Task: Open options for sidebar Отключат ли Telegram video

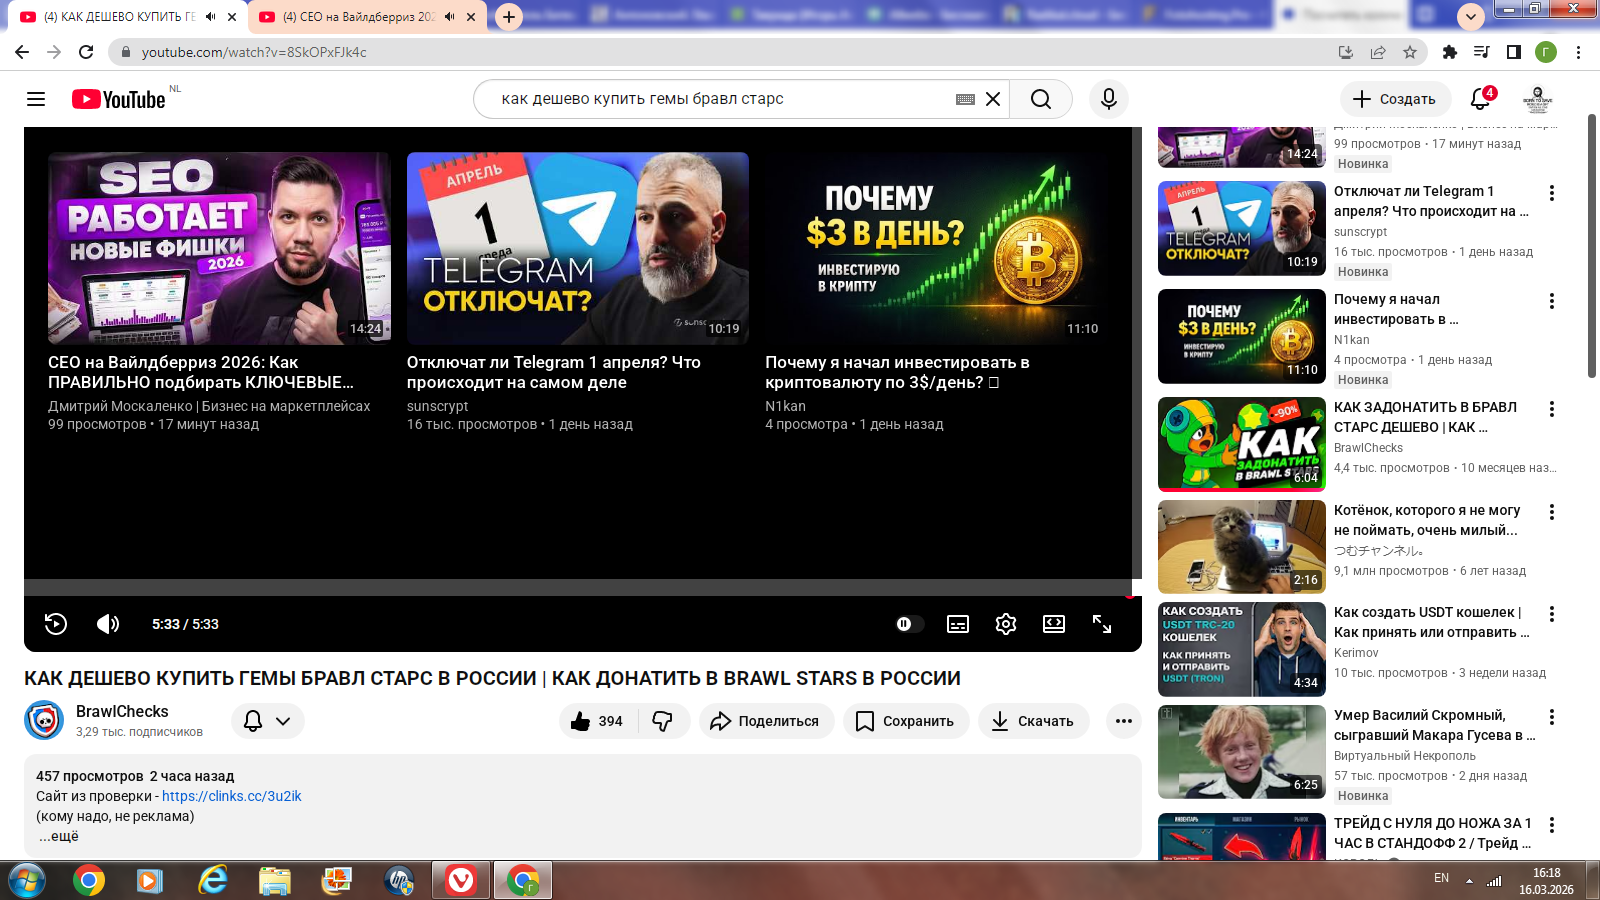Action: coord(1552,193)
